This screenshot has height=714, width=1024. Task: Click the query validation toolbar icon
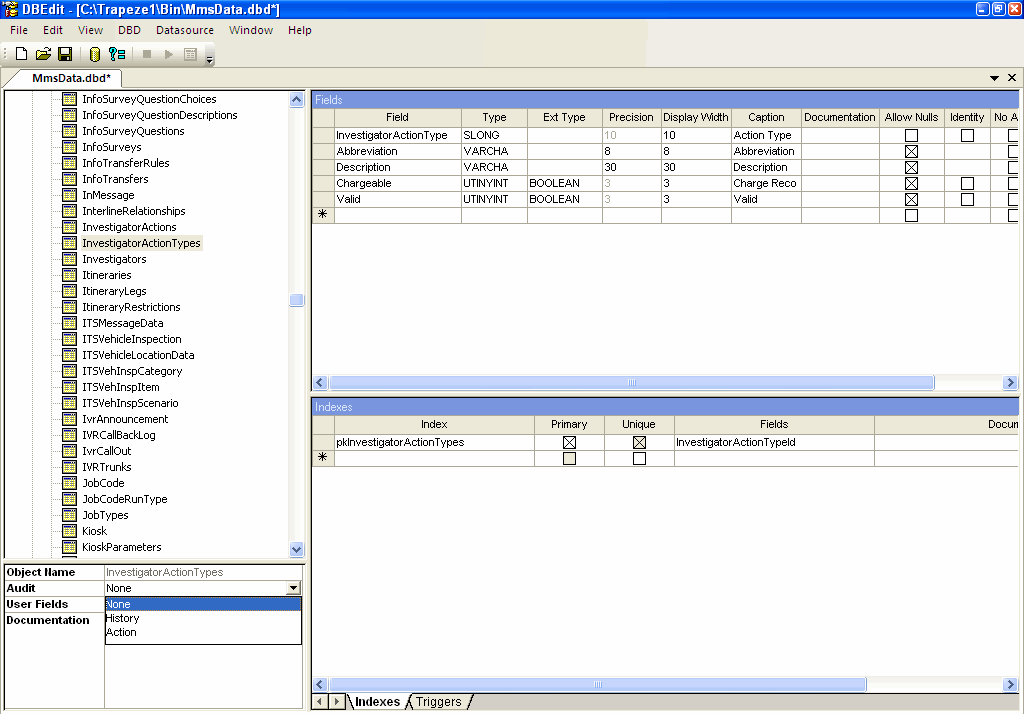pos(117,54)
